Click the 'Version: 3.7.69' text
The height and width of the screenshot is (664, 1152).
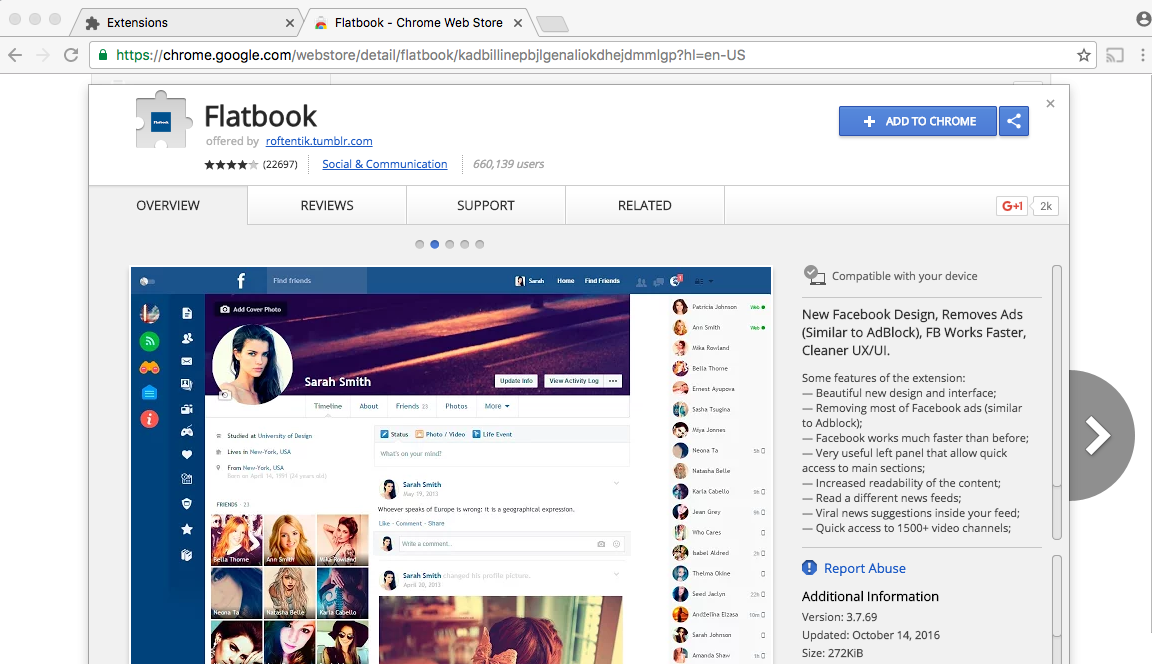click(839, 617)
